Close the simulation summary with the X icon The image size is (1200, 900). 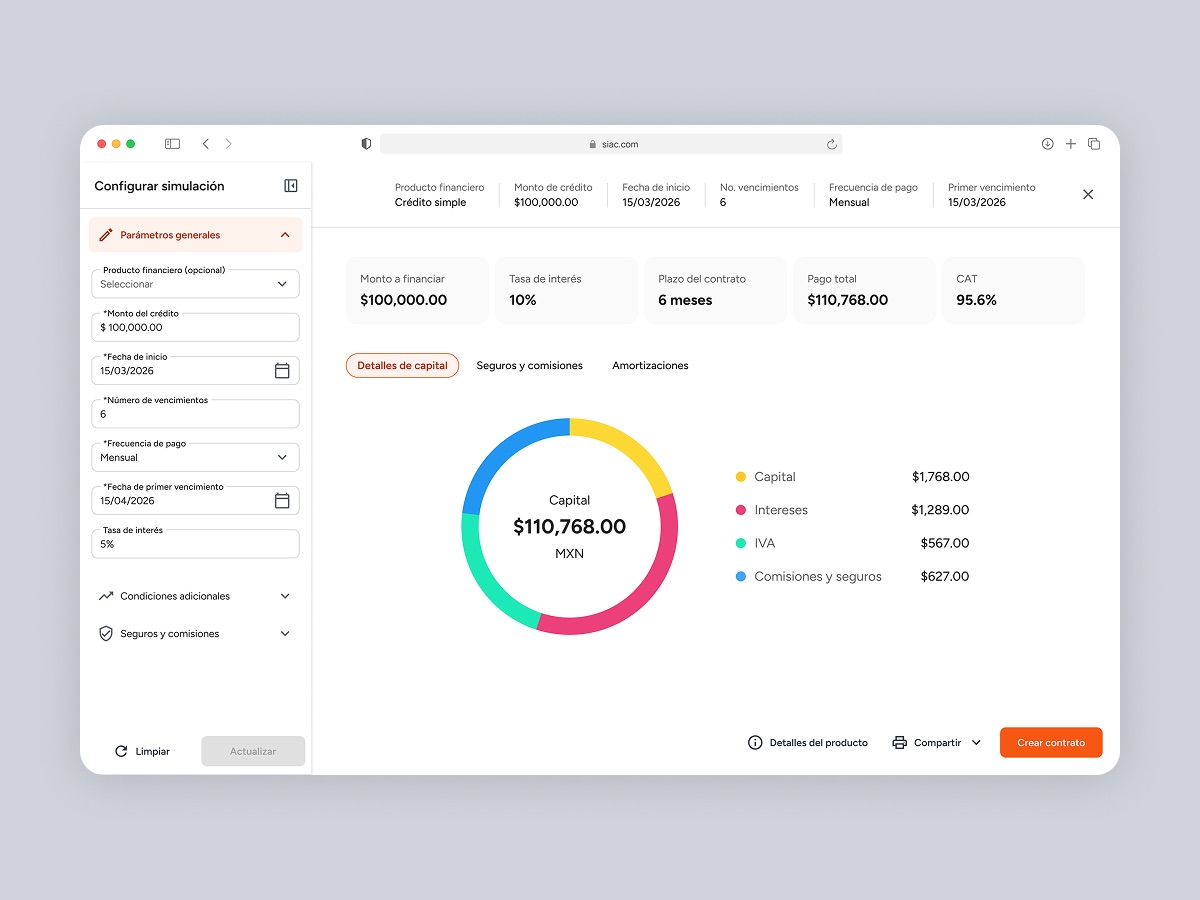point(1088,194)
